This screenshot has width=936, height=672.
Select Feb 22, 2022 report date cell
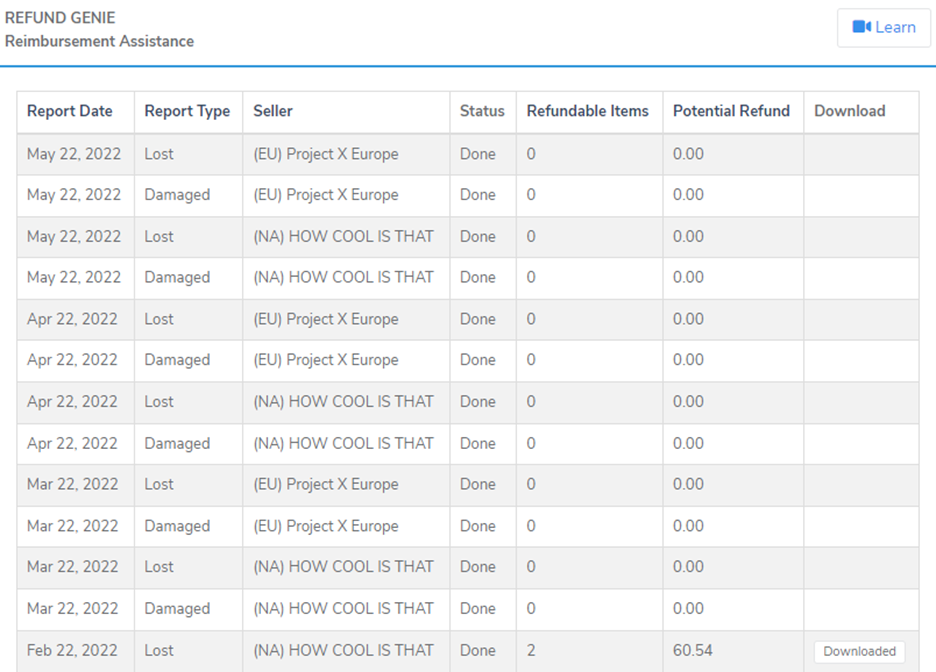[72, 650]
